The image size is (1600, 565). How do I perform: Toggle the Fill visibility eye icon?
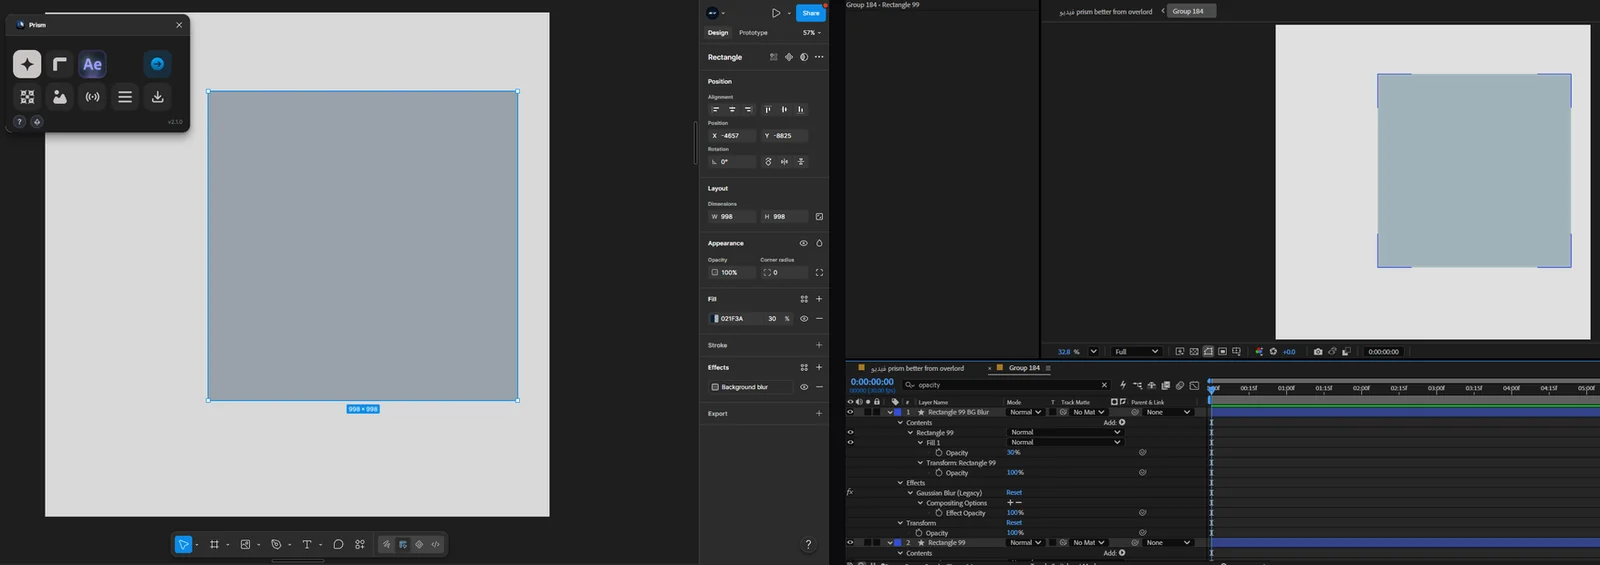coord(803,319)
